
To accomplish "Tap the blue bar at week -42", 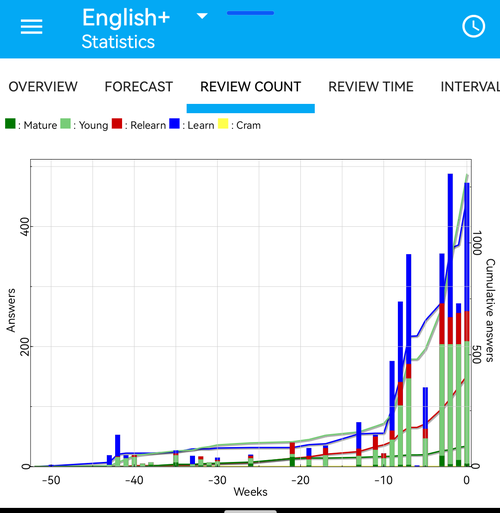I will (x=118, y=446).
